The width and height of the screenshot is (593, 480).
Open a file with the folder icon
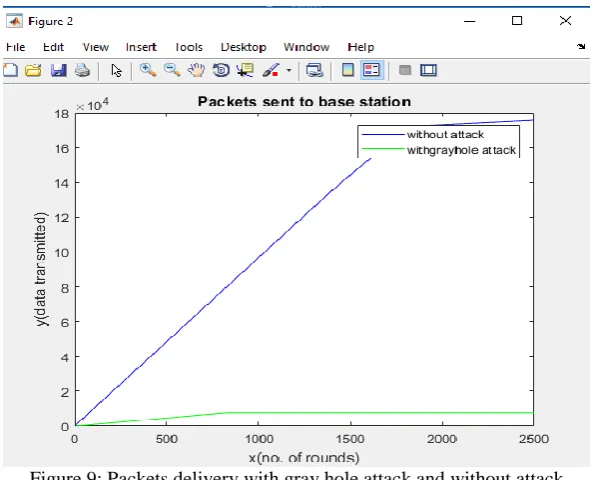click(33, 70)
